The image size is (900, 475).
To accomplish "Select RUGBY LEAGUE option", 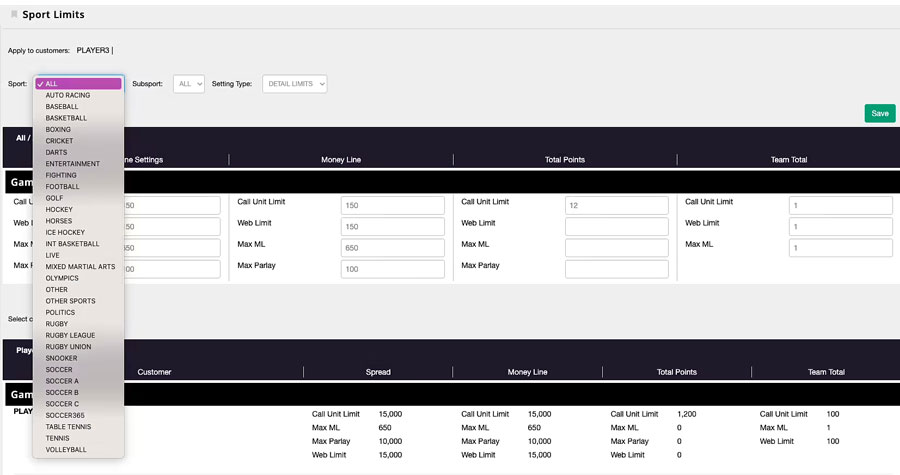I will tap(70, 336).
